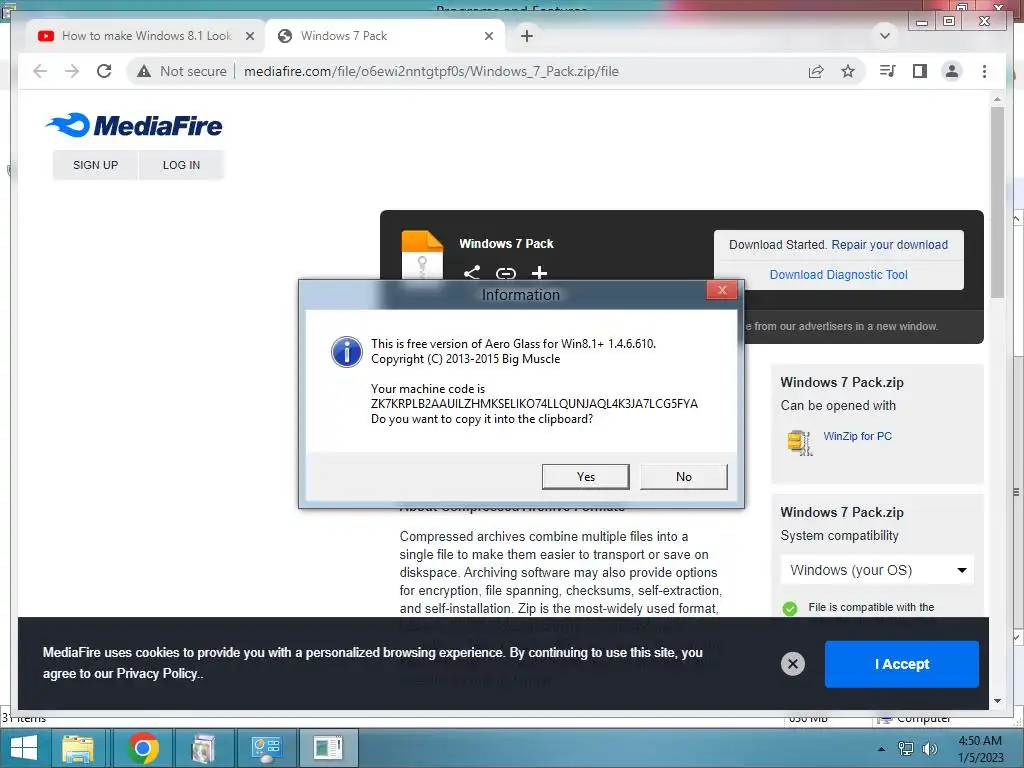Image resolution: width=1024 pixels, height=768 pixels.
Task: Click the plus icon under Windows 7 Pack
Action: (x=539, y=272)
